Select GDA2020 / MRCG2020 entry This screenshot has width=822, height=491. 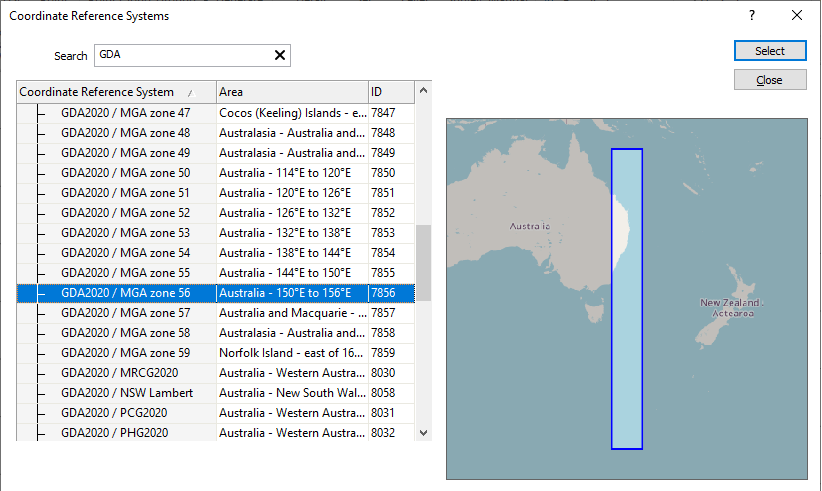coord(119,373)
